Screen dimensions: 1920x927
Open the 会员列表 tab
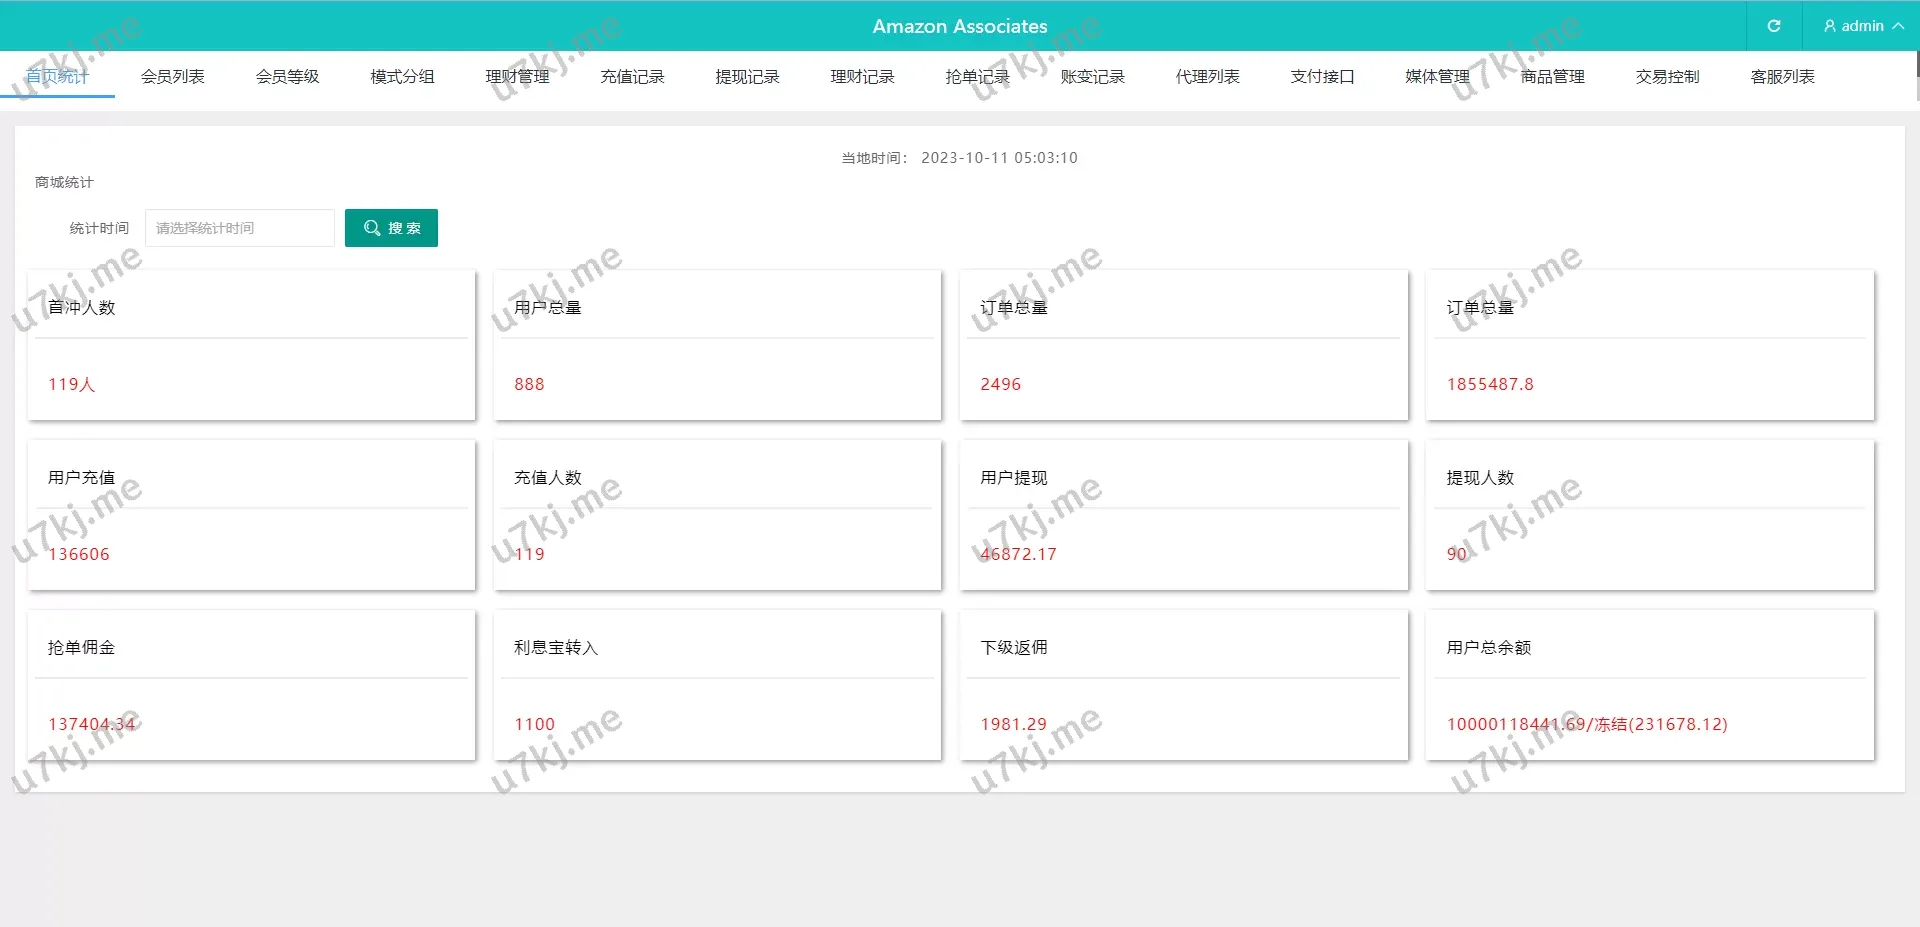tap(172, 77)
